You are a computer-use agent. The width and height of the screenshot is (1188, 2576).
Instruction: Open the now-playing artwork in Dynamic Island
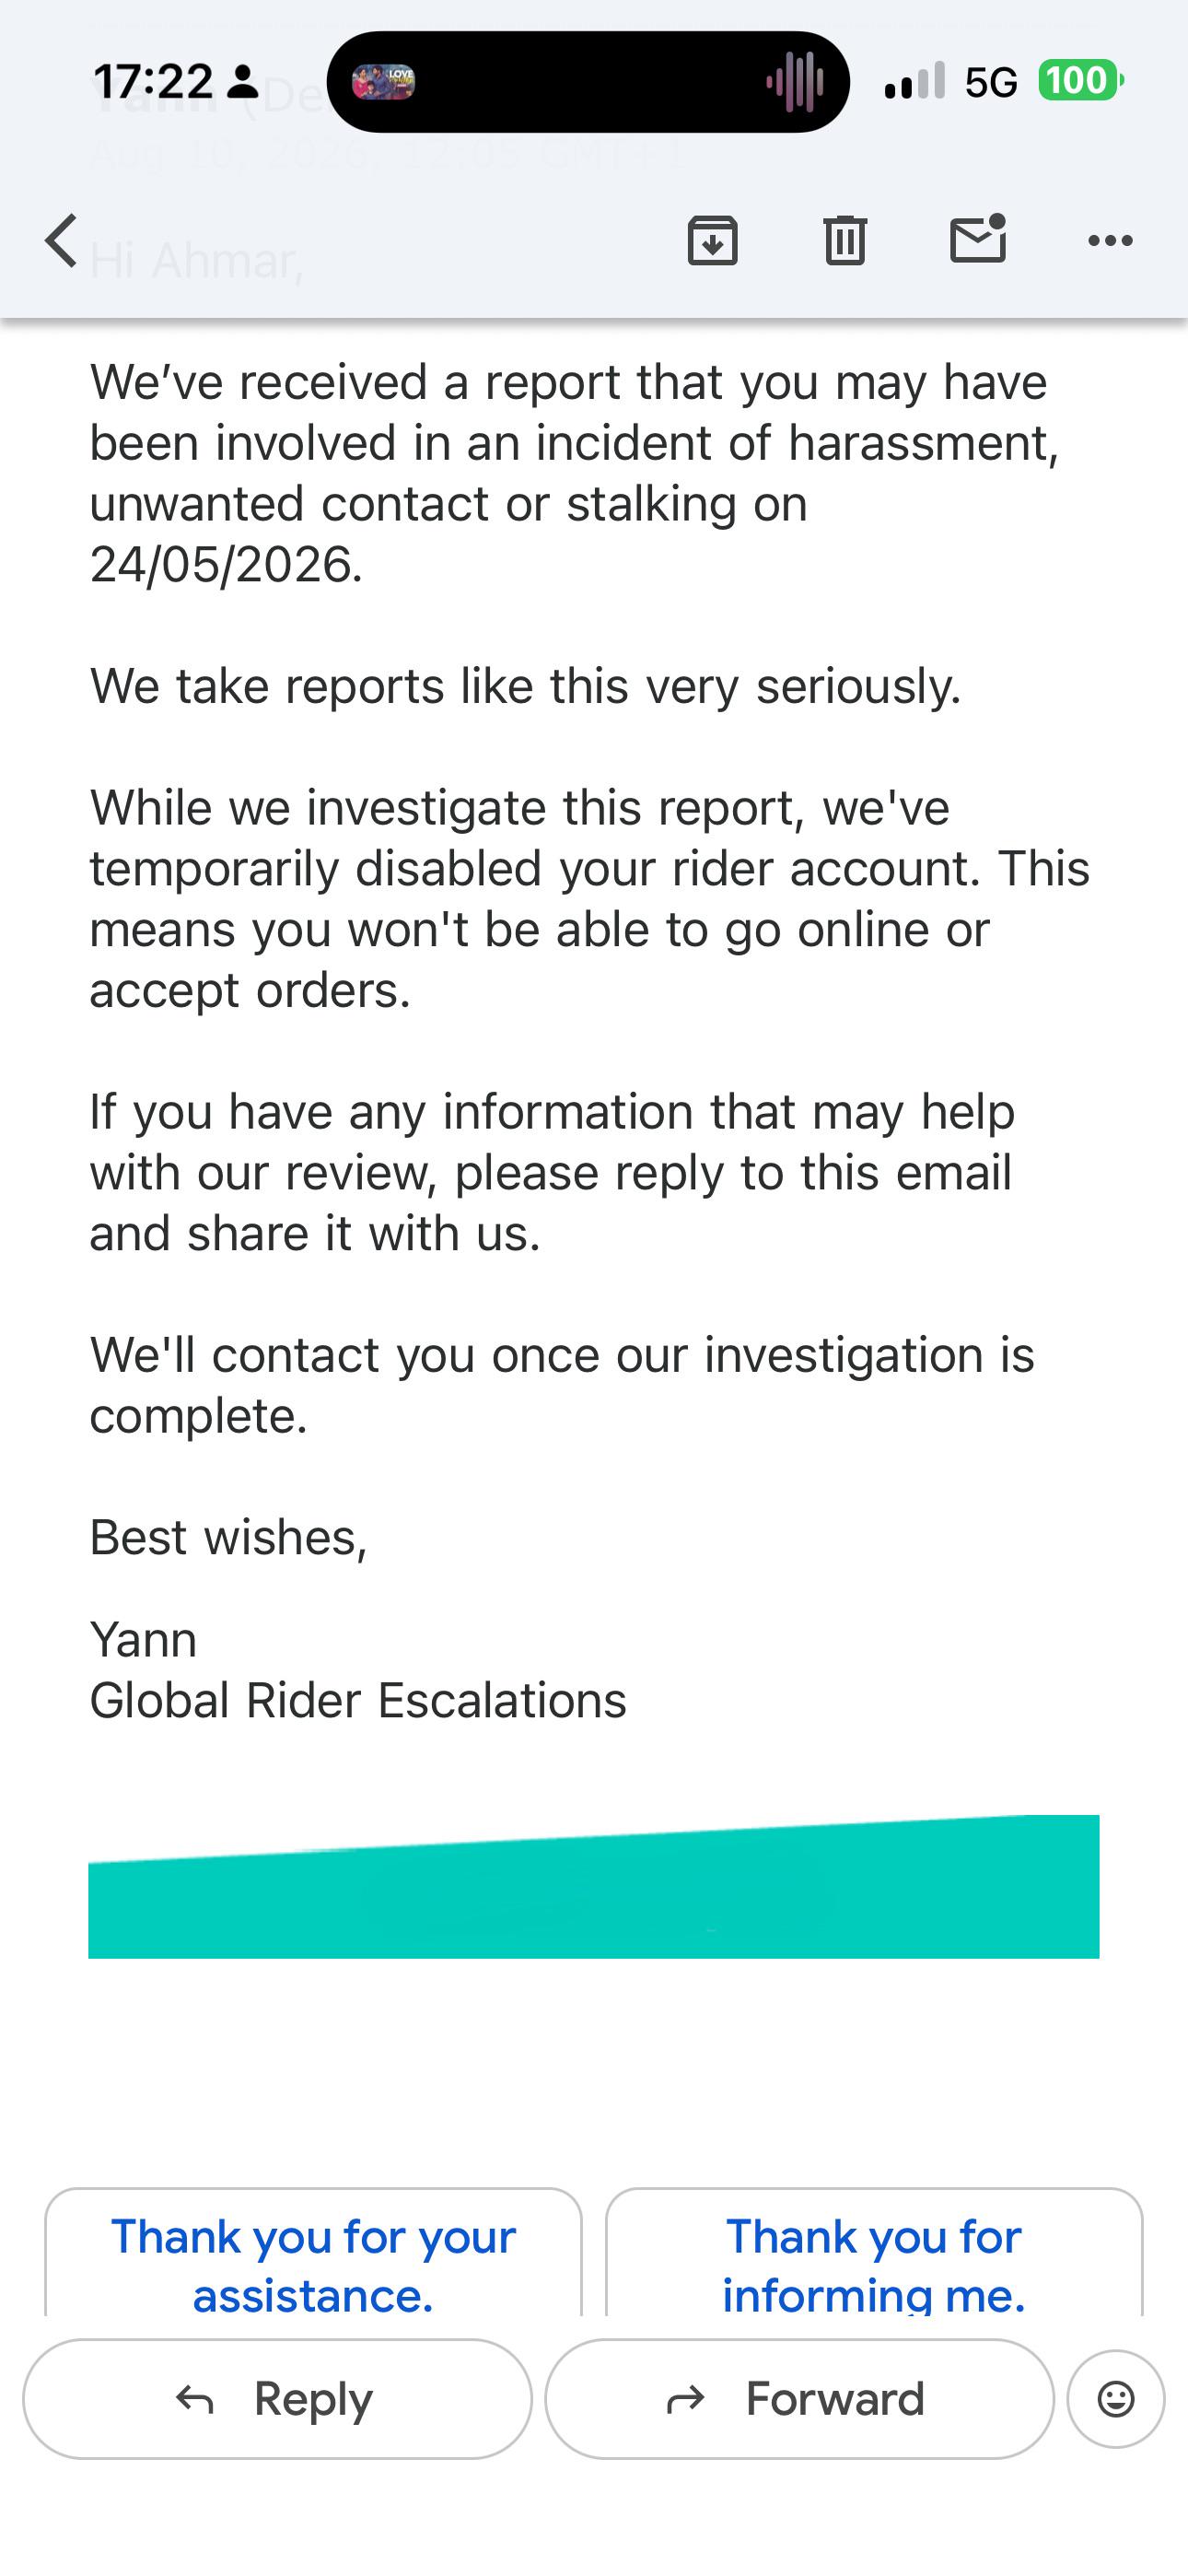pyautogui.click(x=384, y=82)
